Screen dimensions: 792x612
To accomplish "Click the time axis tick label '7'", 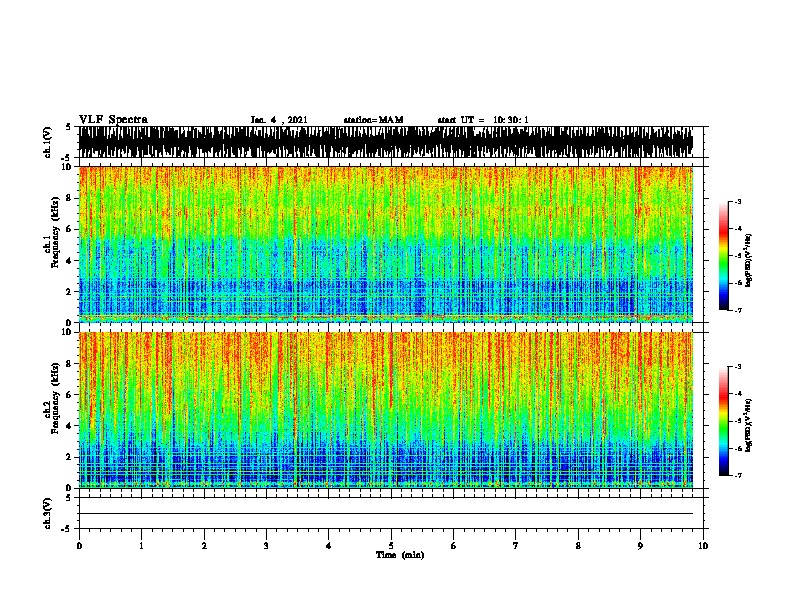I will point(516,546).
